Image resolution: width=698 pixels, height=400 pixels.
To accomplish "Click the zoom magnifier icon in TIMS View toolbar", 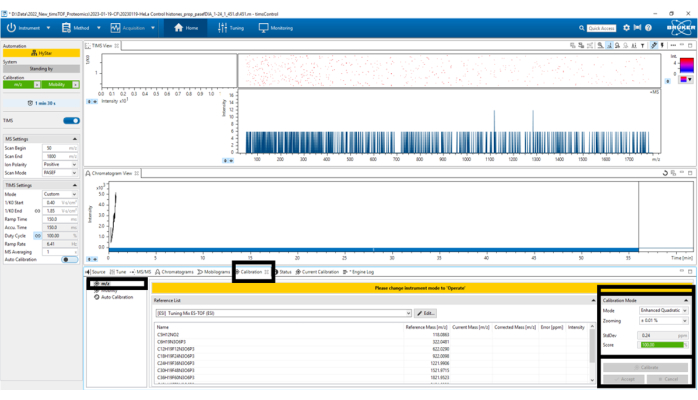I will pos(600,45).
